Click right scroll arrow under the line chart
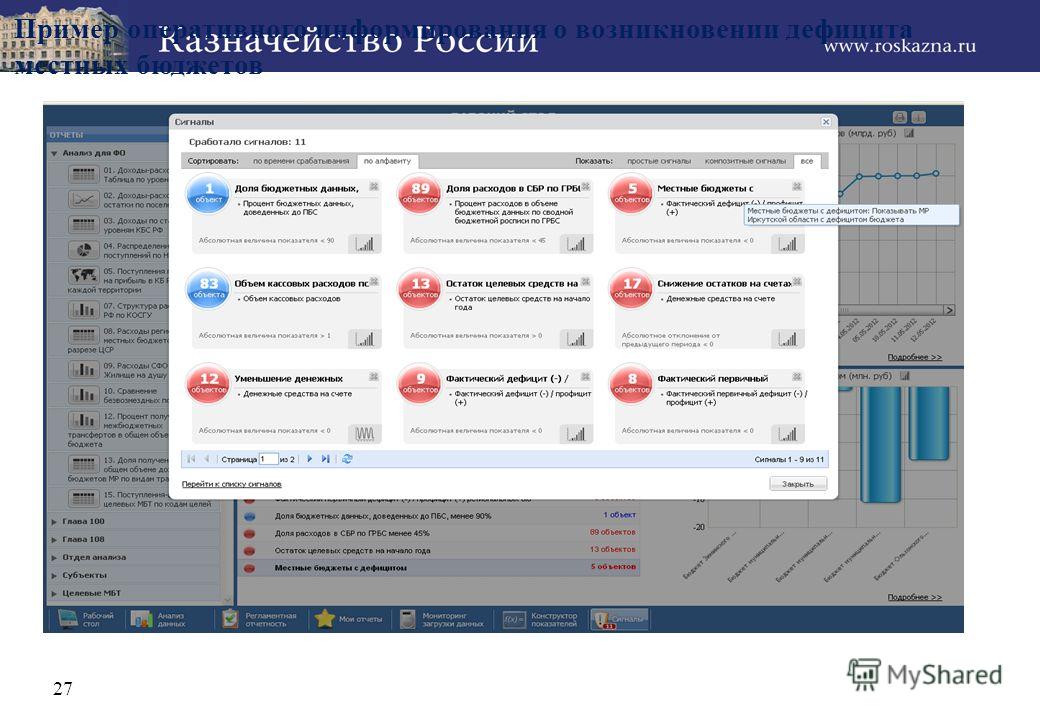Viewport: 1040px width, 720px height. tap(950, 310)
